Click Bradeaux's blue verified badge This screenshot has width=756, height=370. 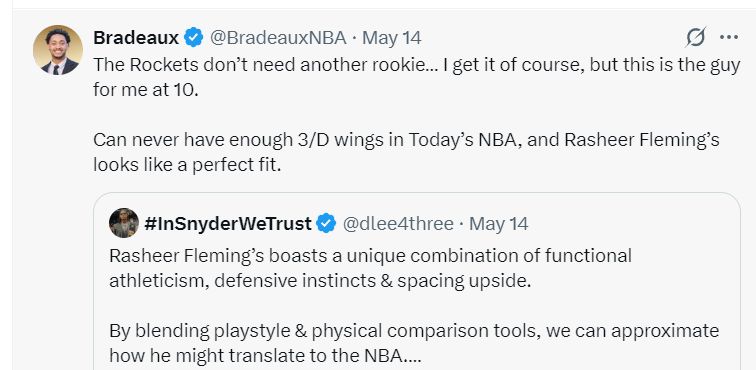[194, 38]
